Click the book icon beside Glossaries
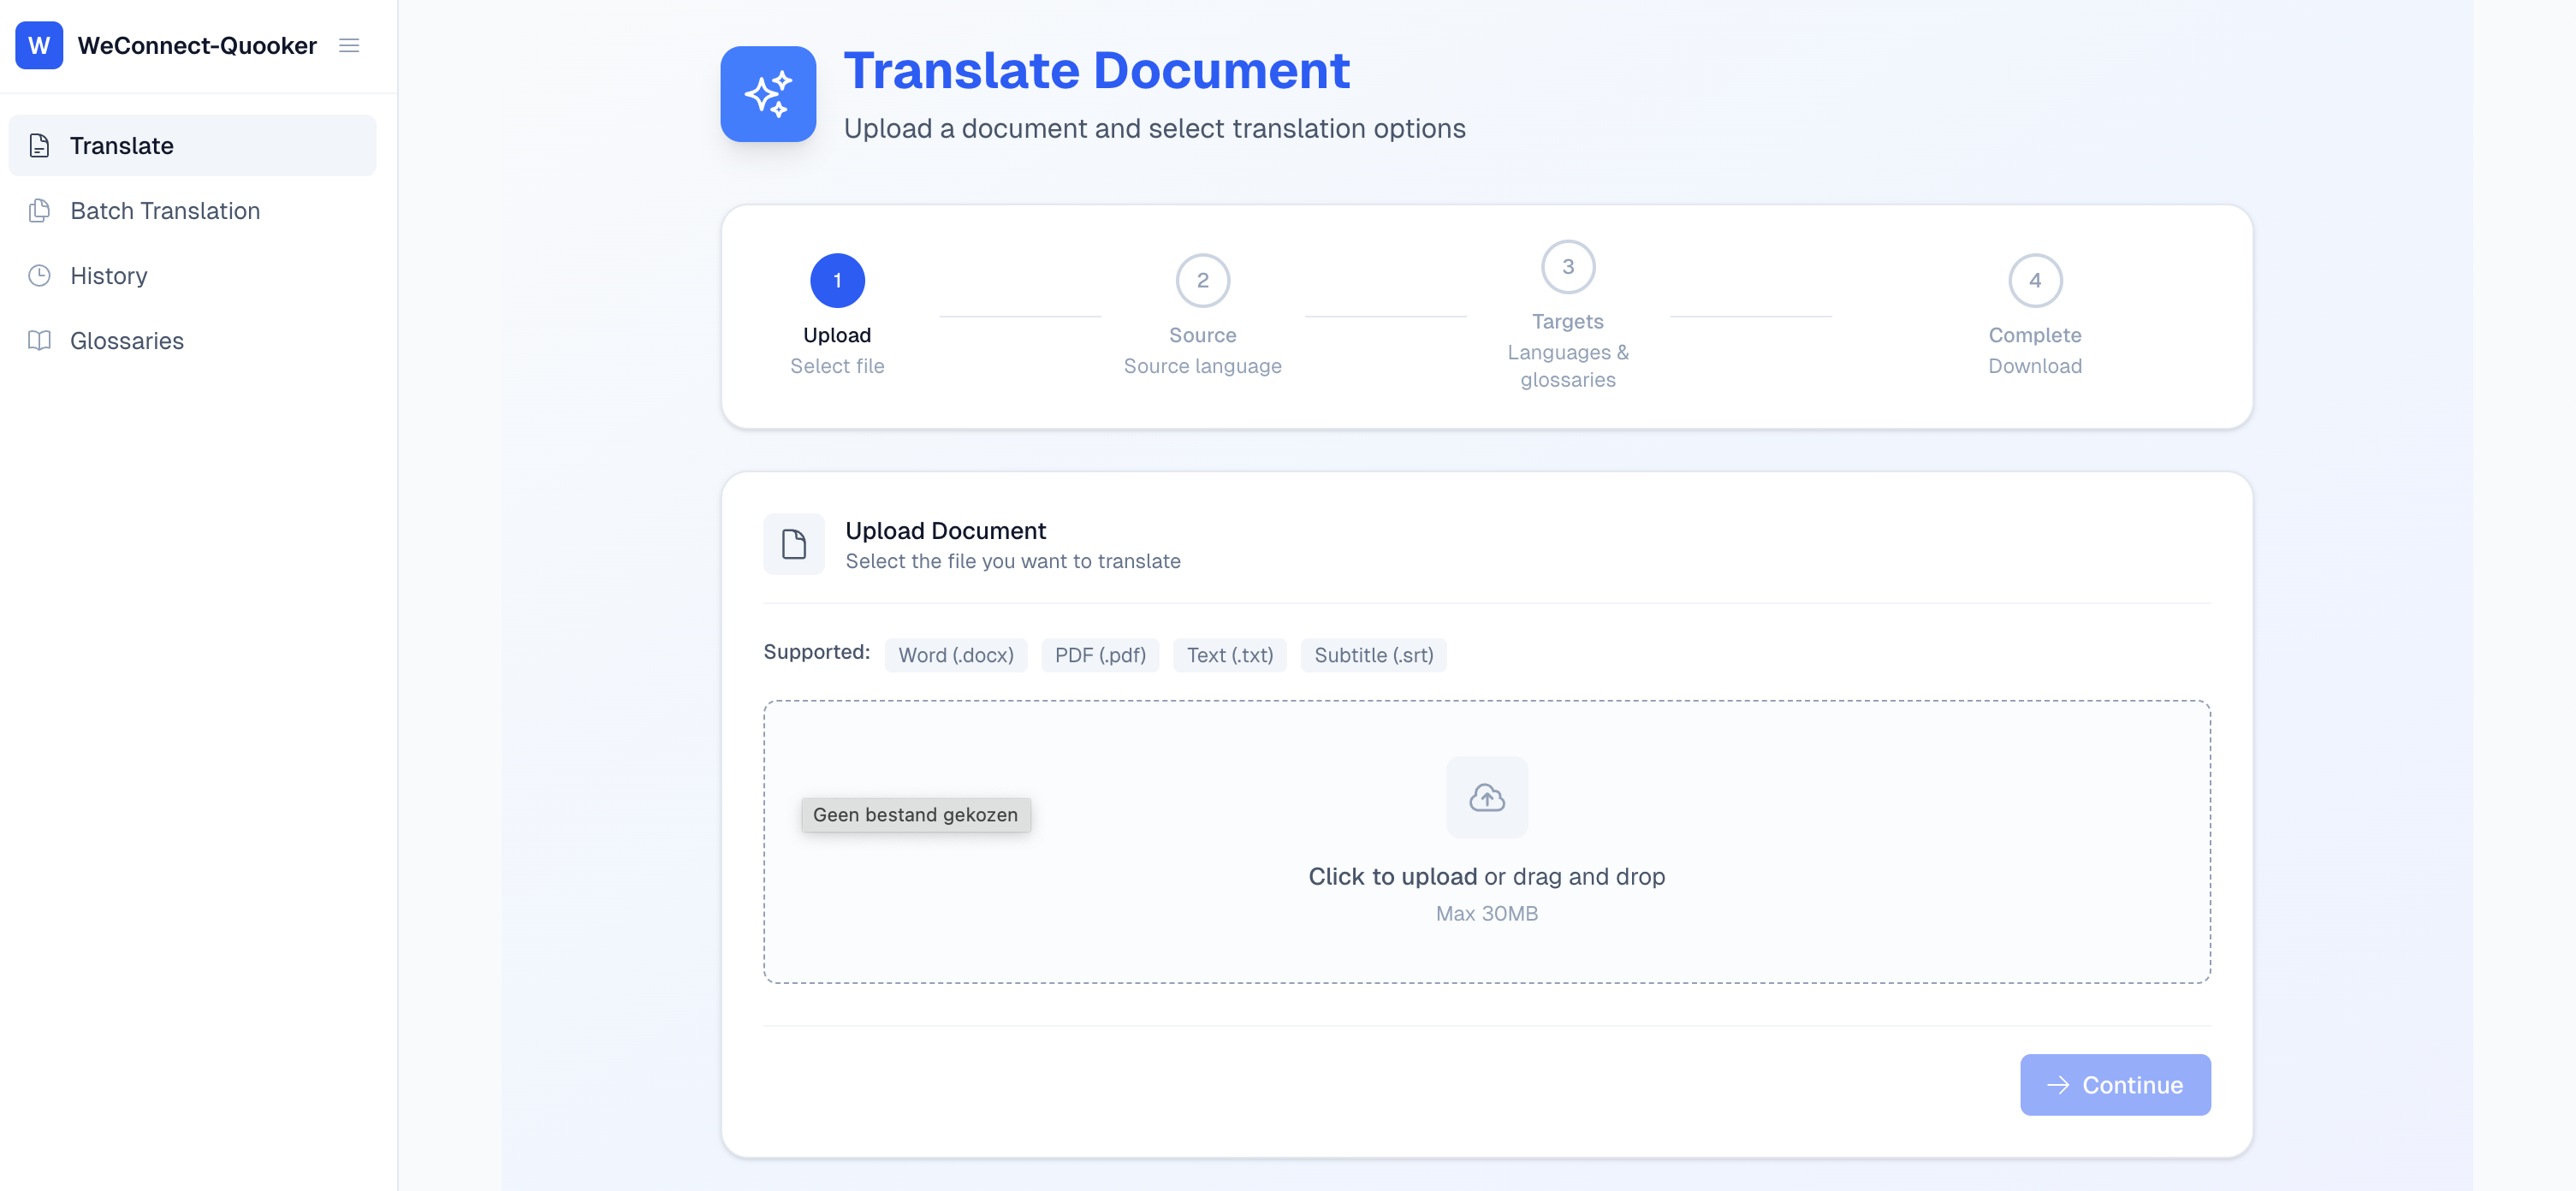Image resolution: width=2576 pixels, height=1191 pixels. [x=39, y=340]
